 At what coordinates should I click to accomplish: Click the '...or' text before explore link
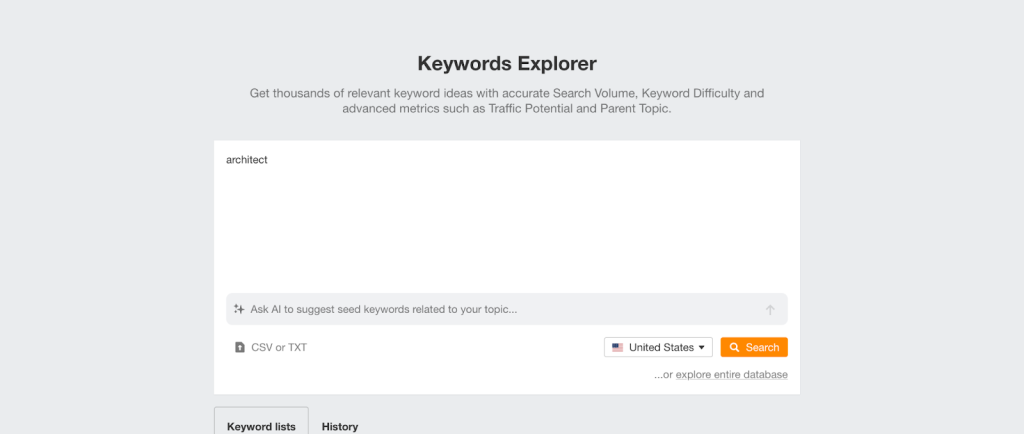pyautogui.click(x=663, y=375)
